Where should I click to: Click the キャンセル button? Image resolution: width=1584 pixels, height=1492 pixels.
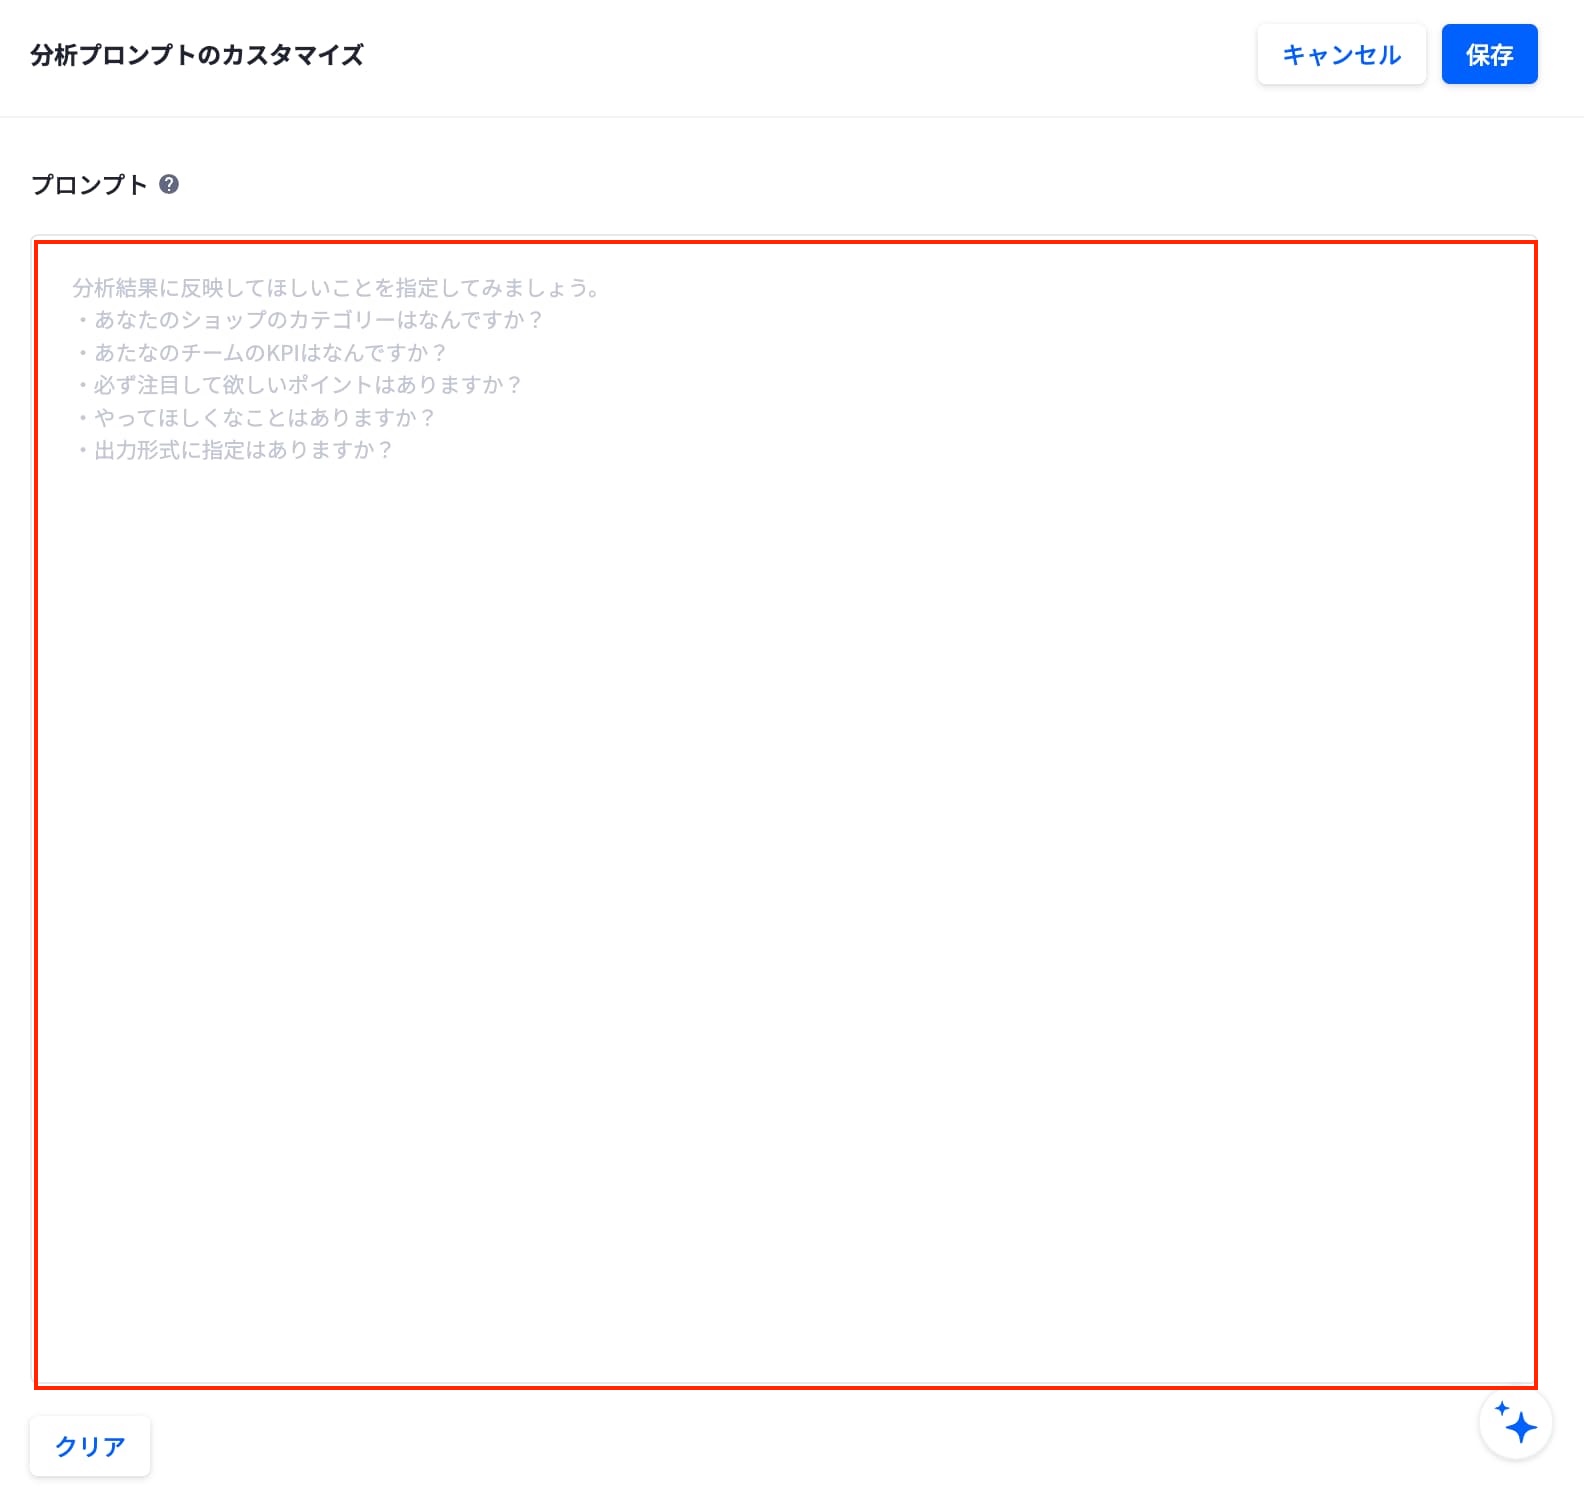[1341, 55]
